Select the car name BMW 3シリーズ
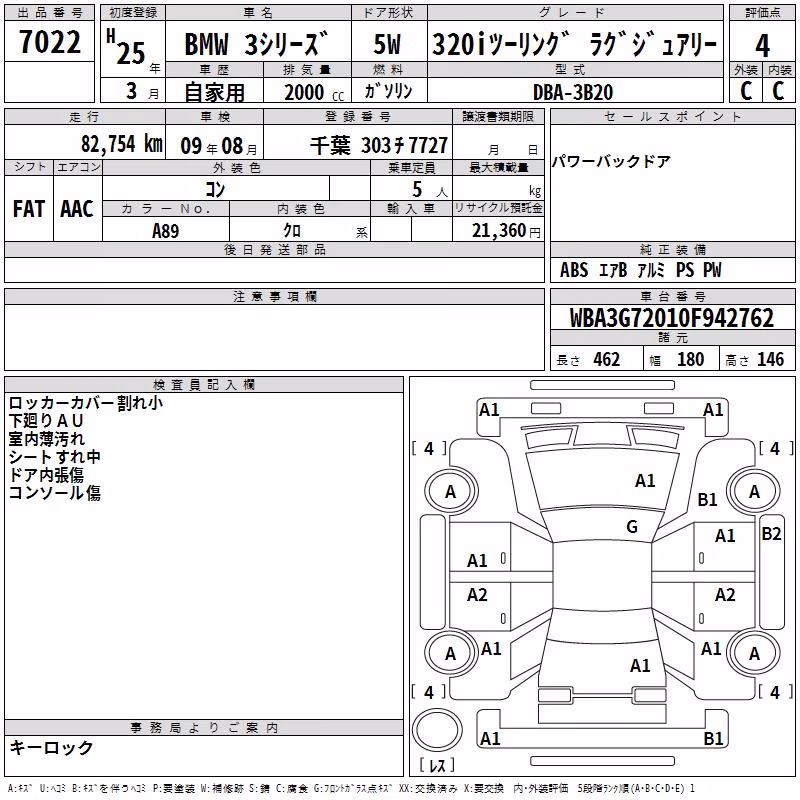 click(x=256, y=43)
